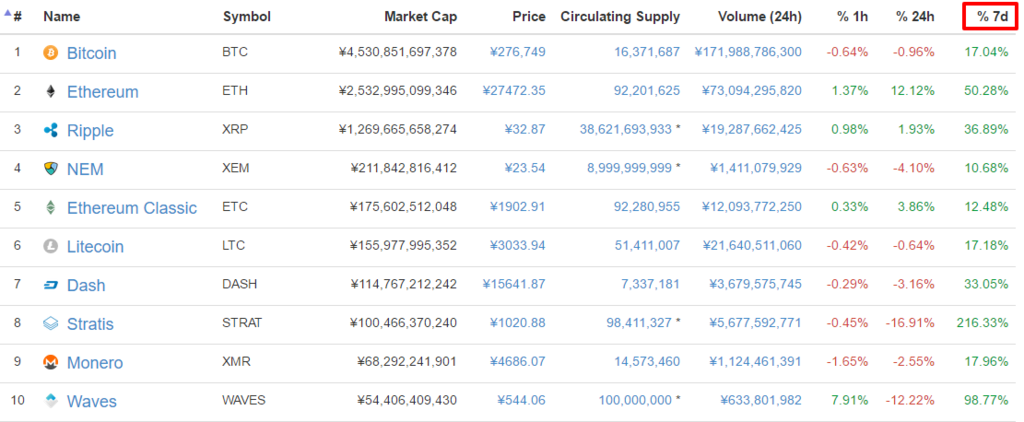This screenshot has height=422, width=1024.
Task: Click Litecoin price ¥3033.94
Action: click(x=517, y=246)
